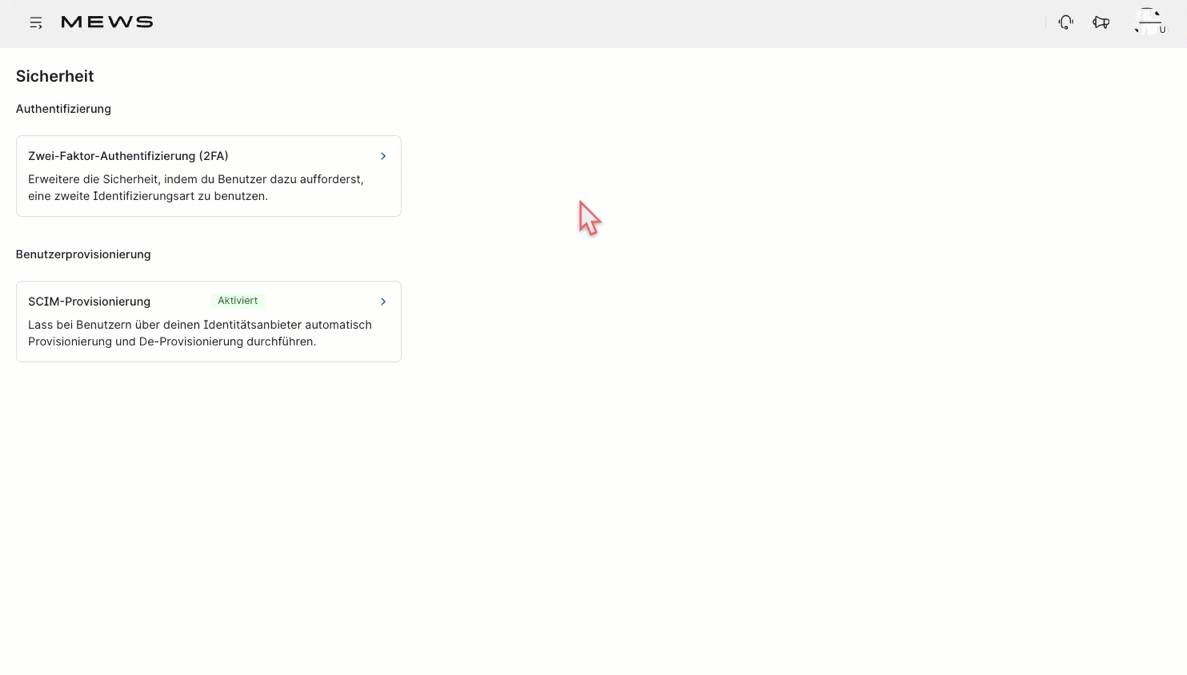Click the Mews logo
Viewport: 1187px width, 675px height.
[x=107, y=22]
